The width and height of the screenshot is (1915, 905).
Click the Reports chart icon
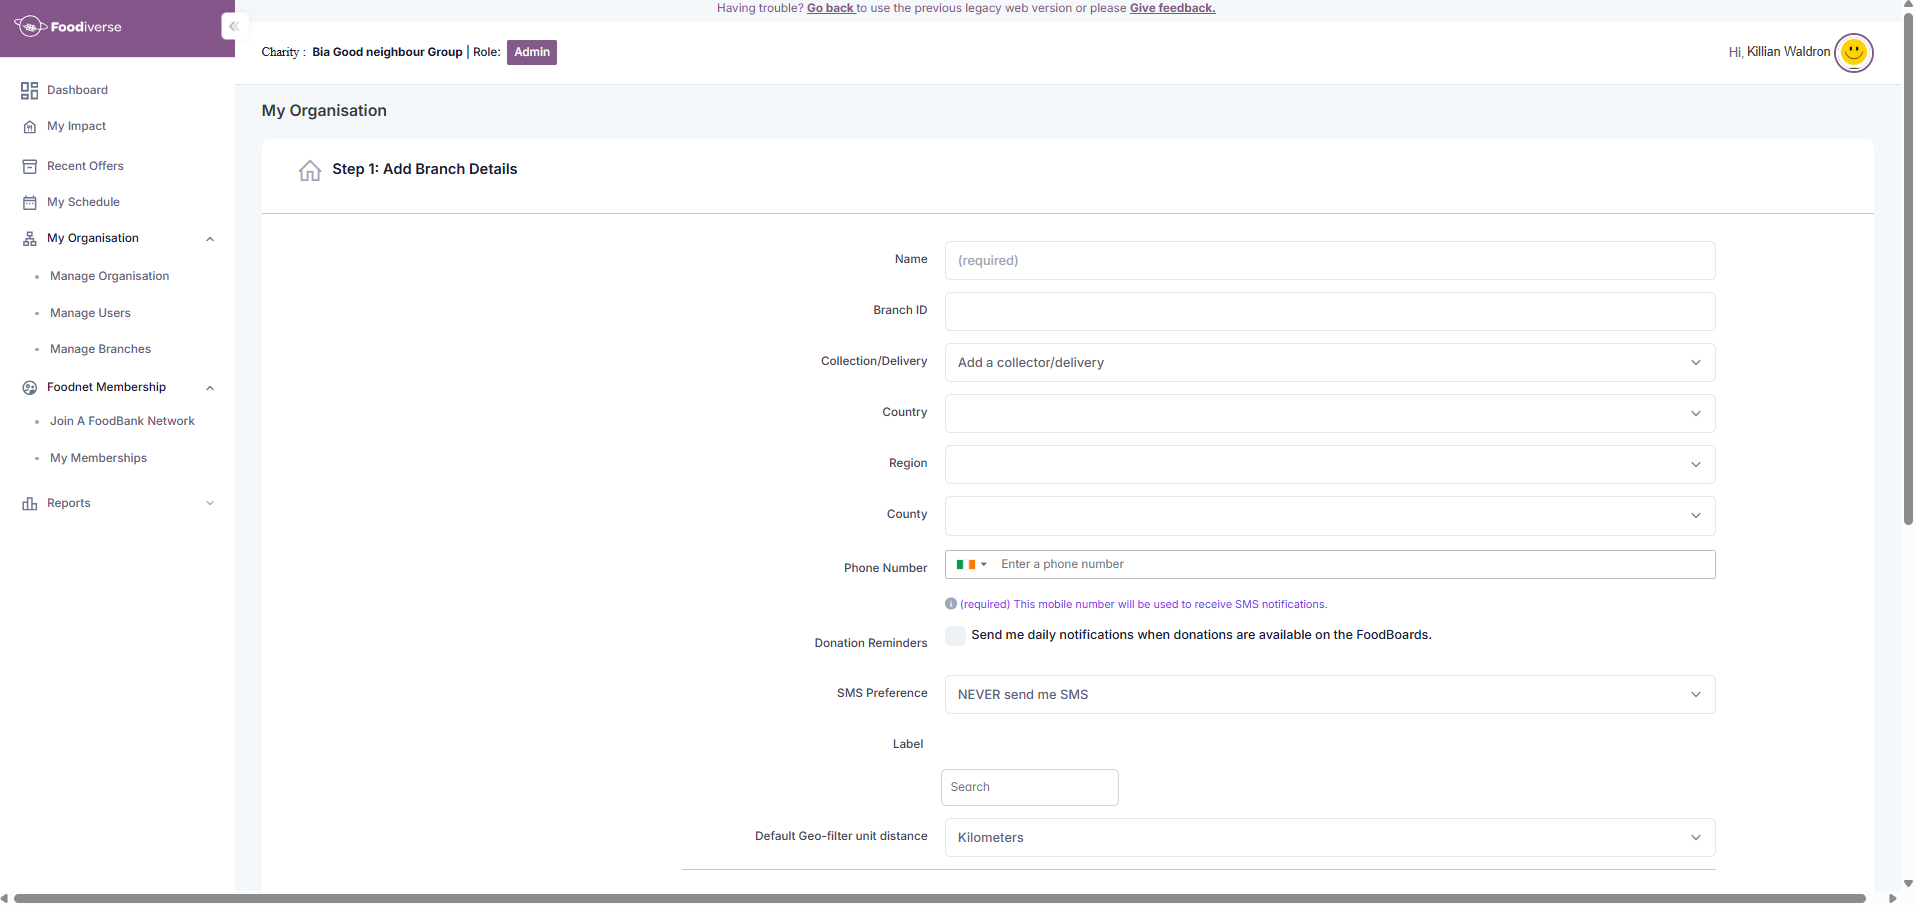[x=29, y=504]
